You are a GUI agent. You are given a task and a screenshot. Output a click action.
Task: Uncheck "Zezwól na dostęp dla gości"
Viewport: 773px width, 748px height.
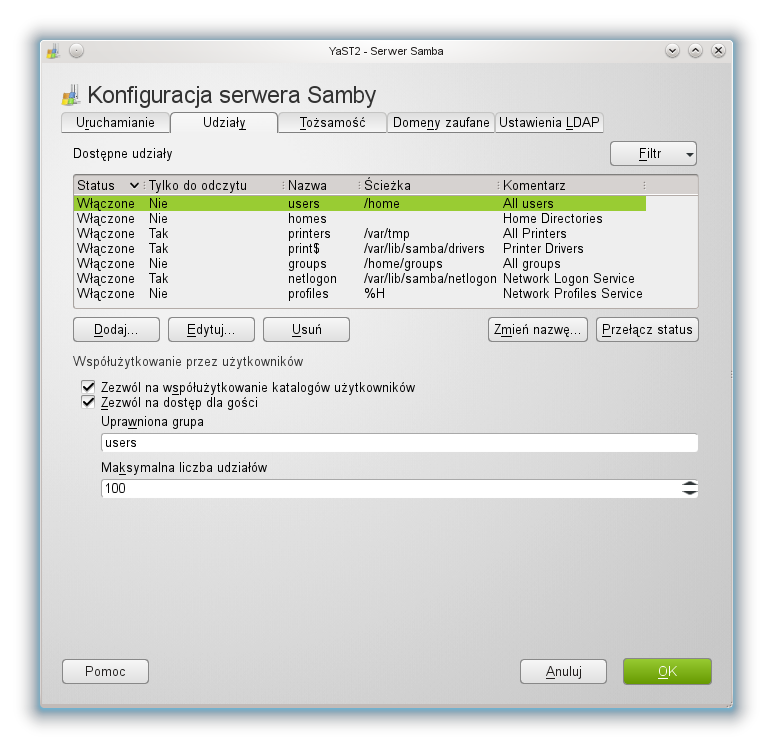[88, 402]
